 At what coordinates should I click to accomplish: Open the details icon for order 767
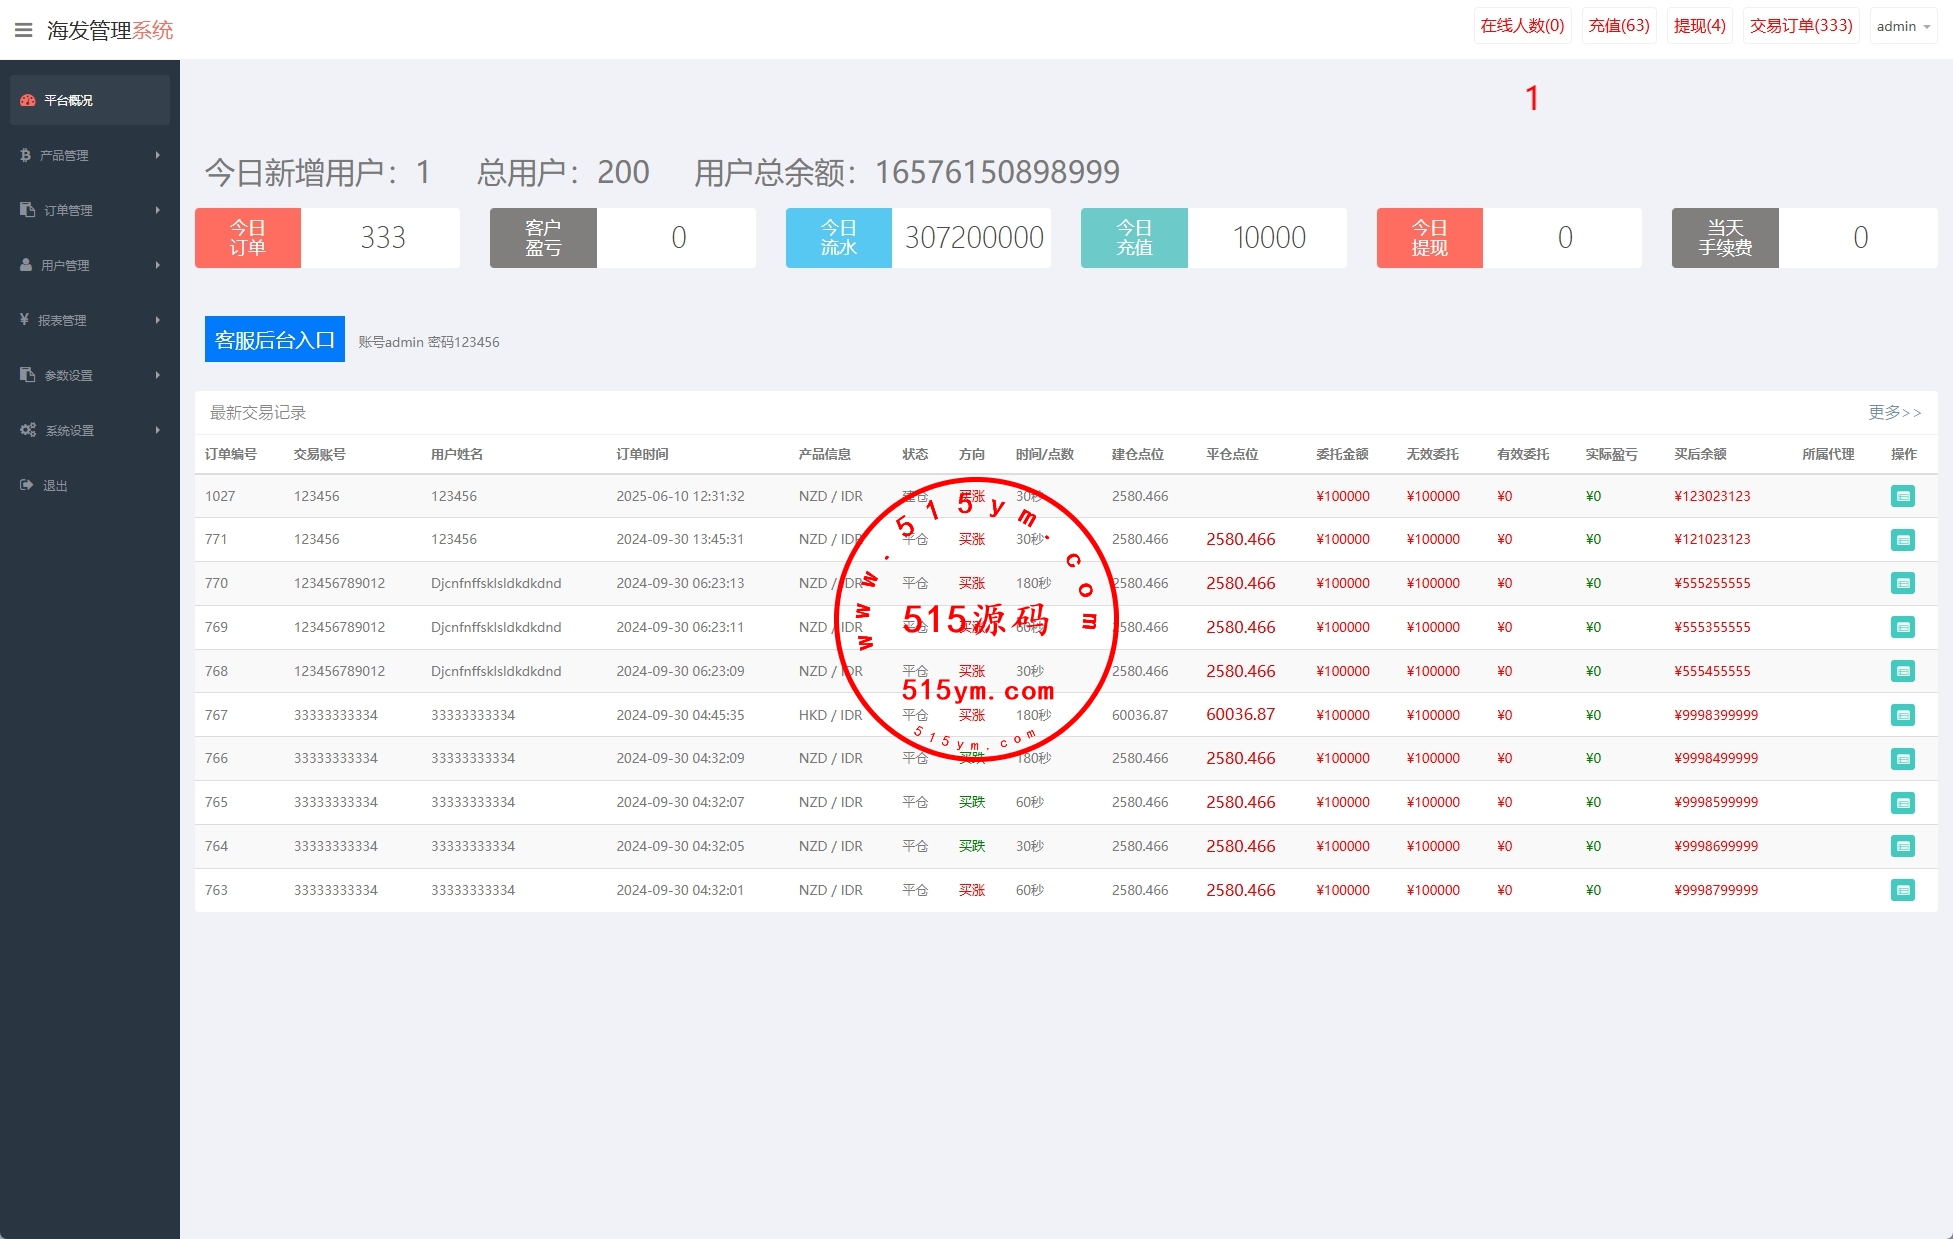1902,715
